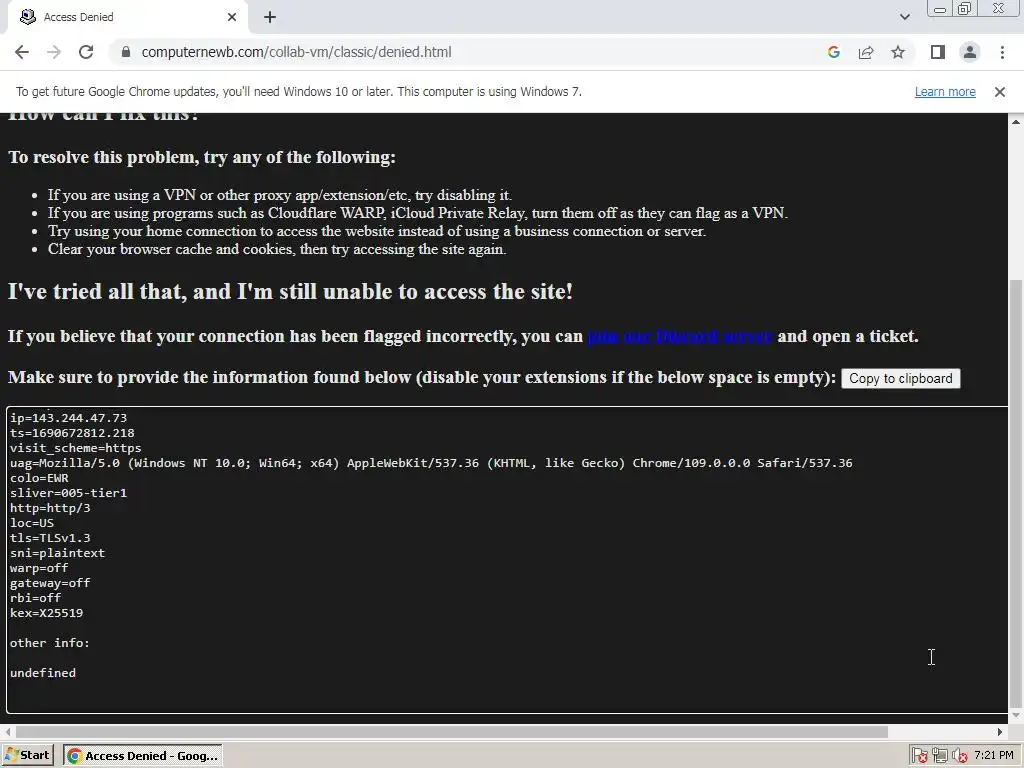Image resolution: width=1024 pixels, height=768 pixels.
Task: Click the Chrome Access Denied taskbar item
Action: tap(143, 756)
